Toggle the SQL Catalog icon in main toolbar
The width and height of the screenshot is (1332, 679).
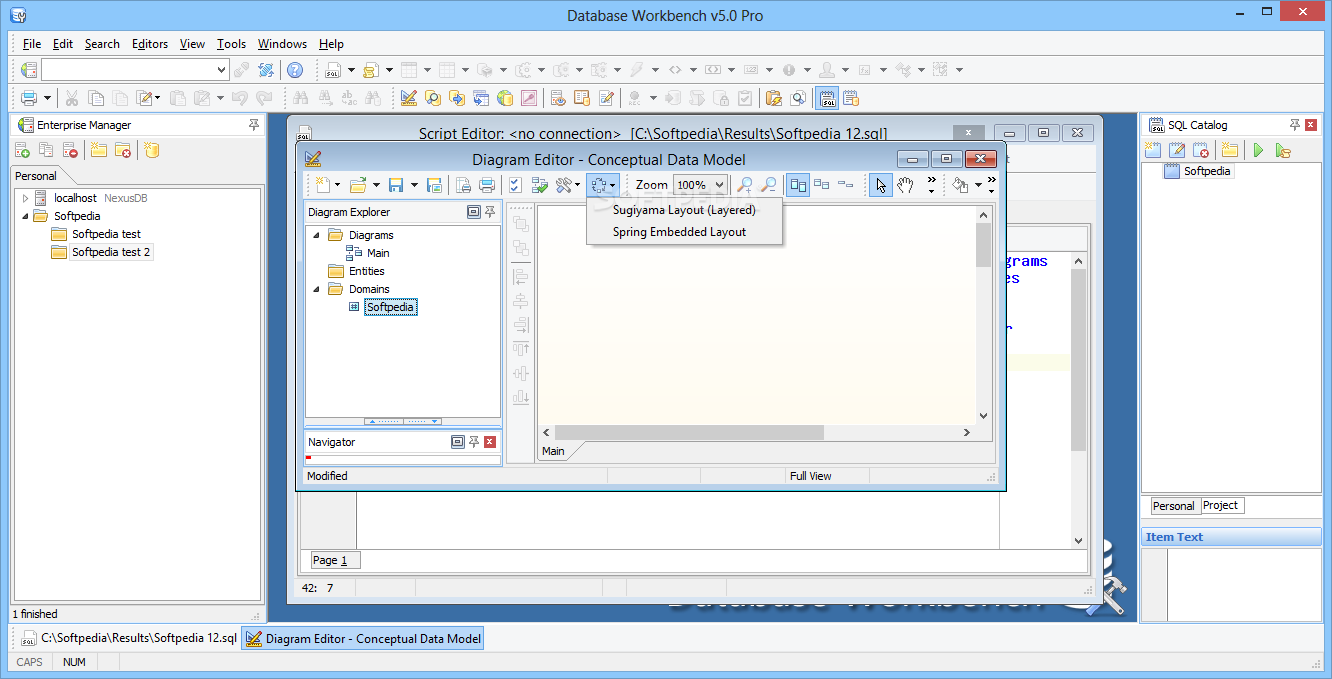(827, 98)
